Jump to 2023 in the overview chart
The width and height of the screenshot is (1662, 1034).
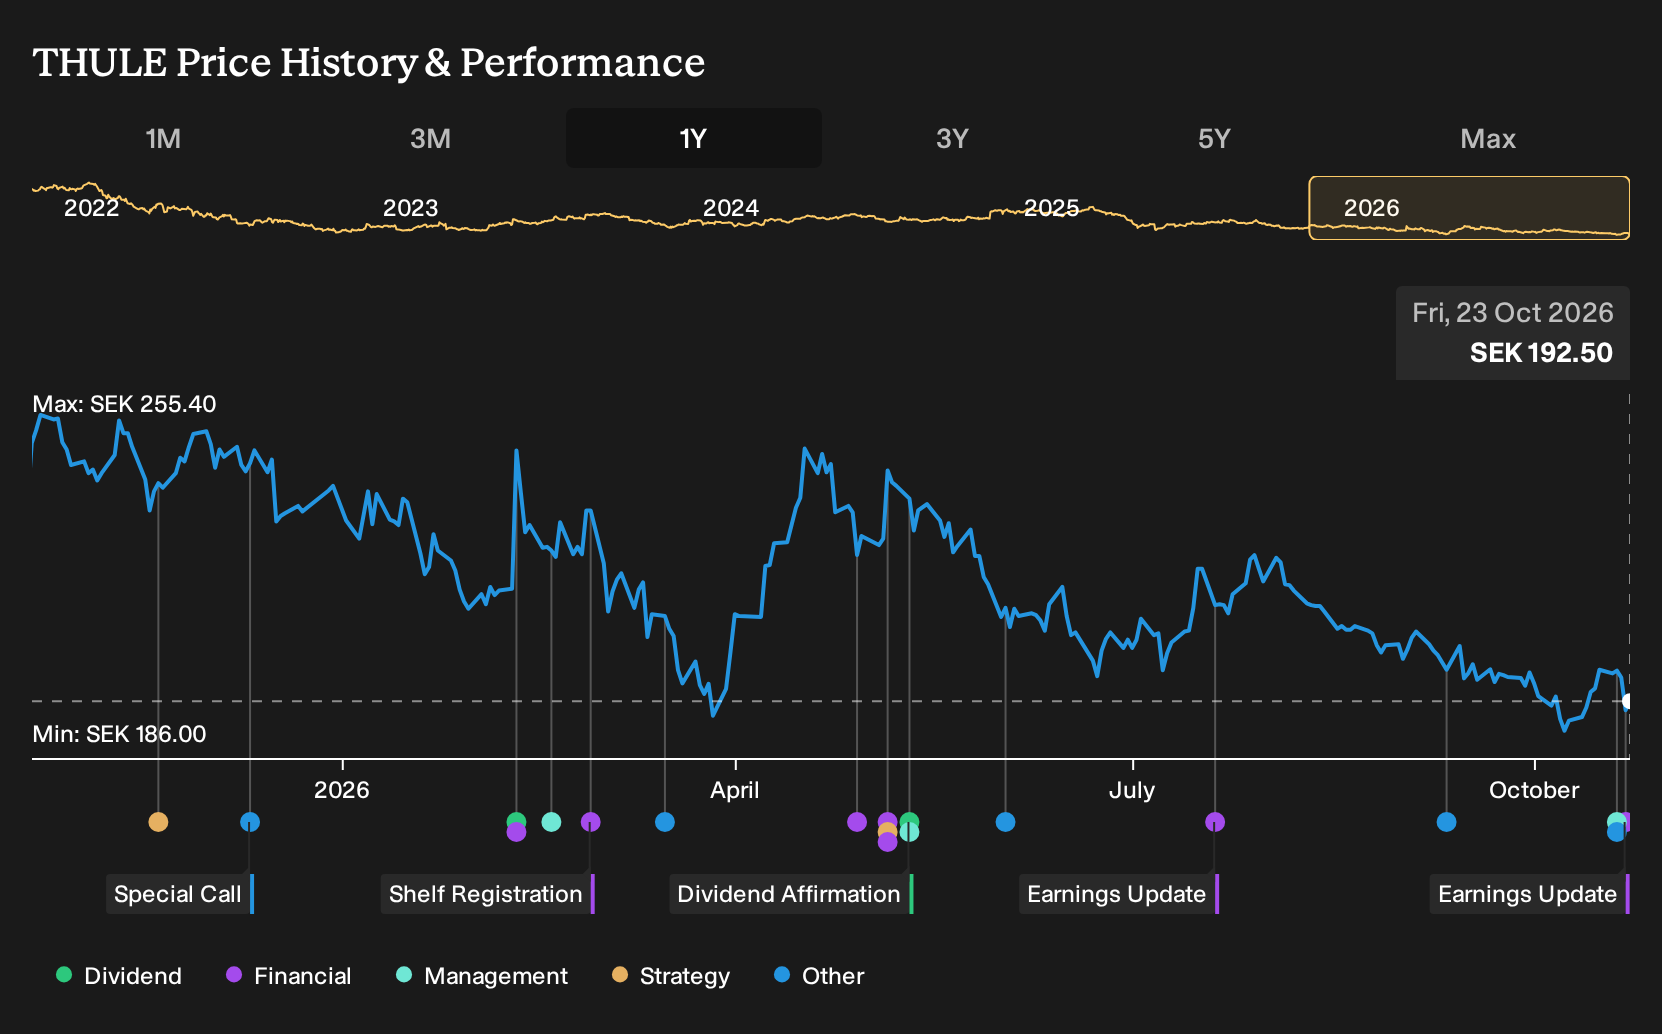point(411,208)
